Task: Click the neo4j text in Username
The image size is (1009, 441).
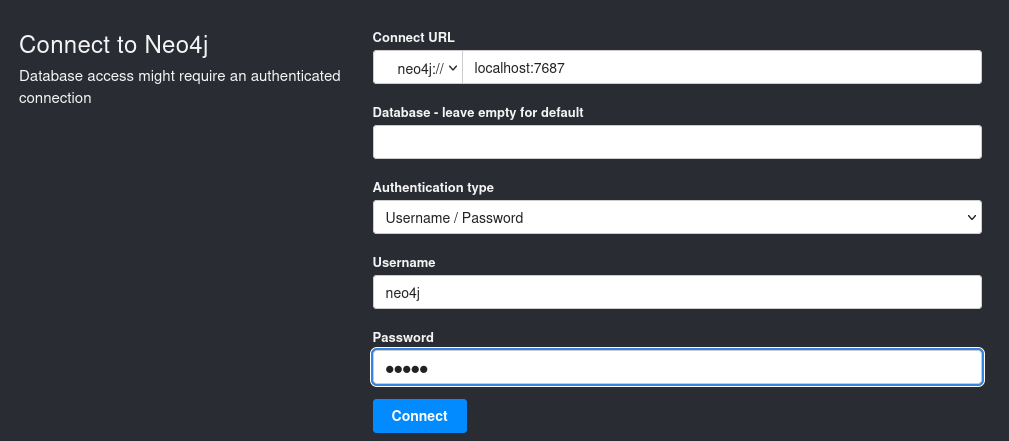Action: (x=402, y=294)
